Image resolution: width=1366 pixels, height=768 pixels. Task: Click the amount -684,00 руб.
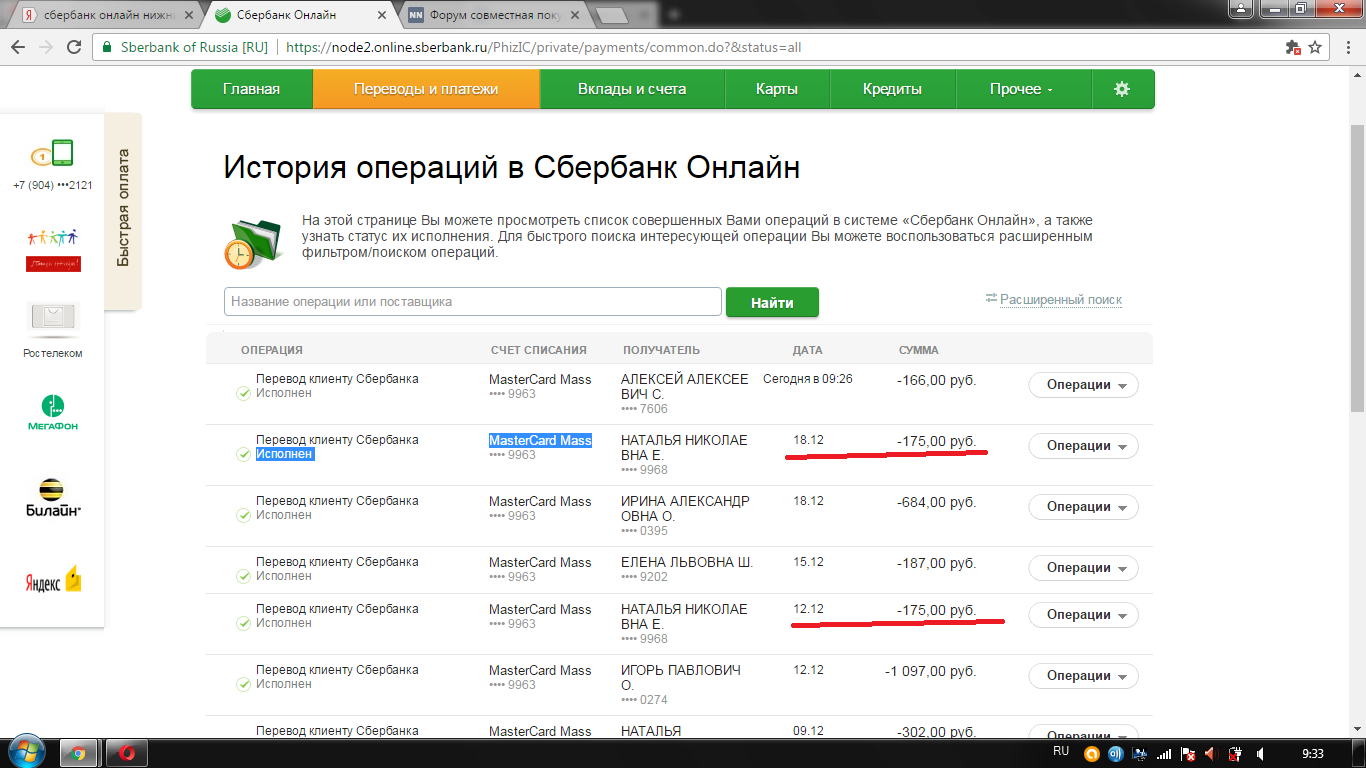click(x=936, y=501)
